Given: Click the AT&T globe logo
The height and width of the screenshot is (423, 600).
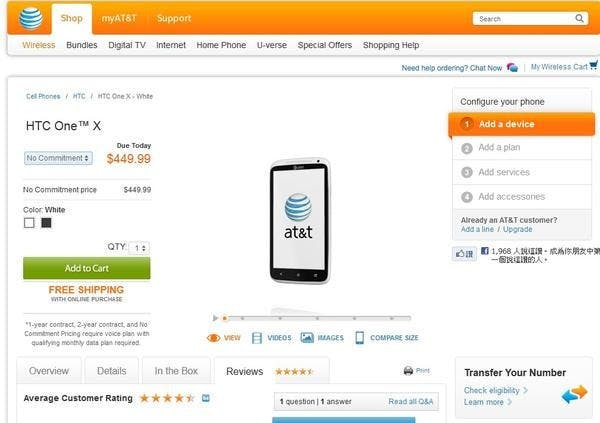Looking at the screenshot, I should click(30, 18).
